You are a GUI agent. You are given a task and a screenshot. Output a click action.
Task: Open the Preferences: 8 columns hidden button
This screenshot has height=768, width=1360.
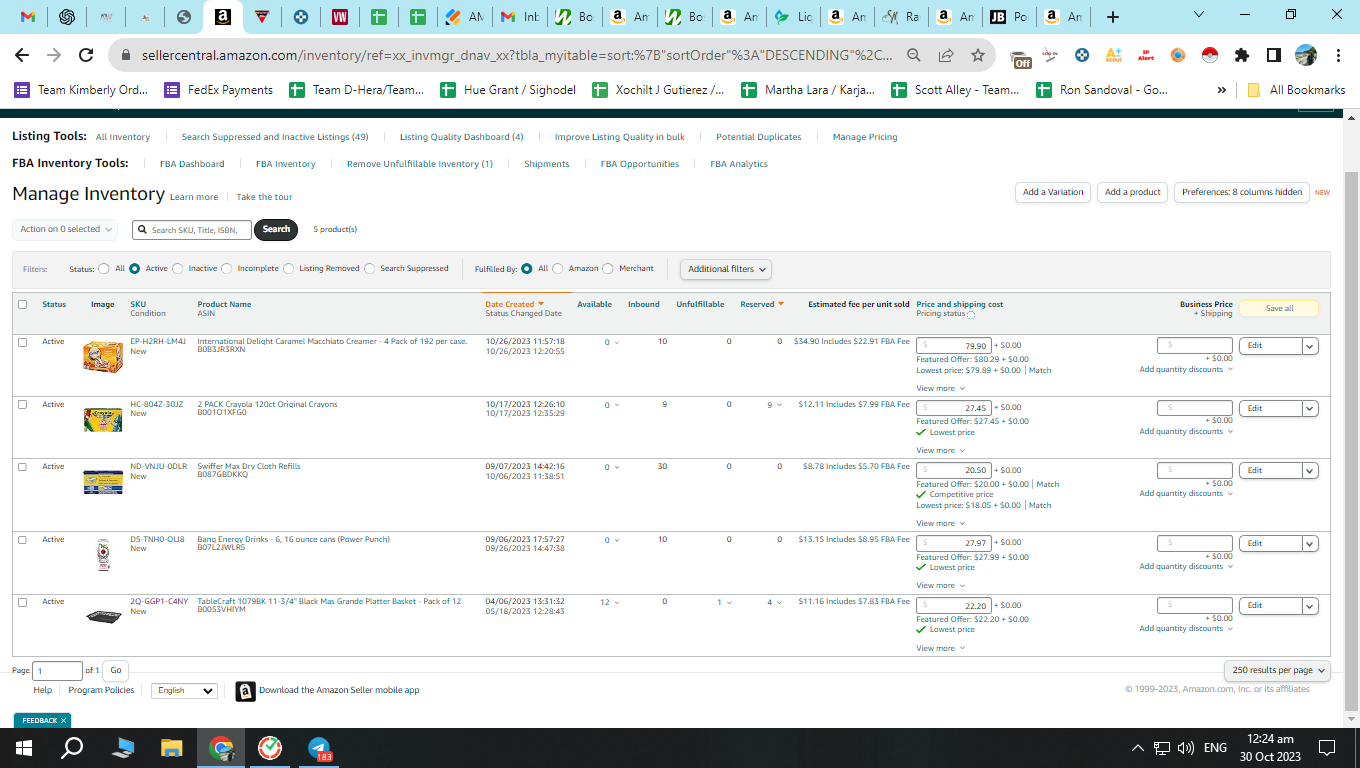1241,192
